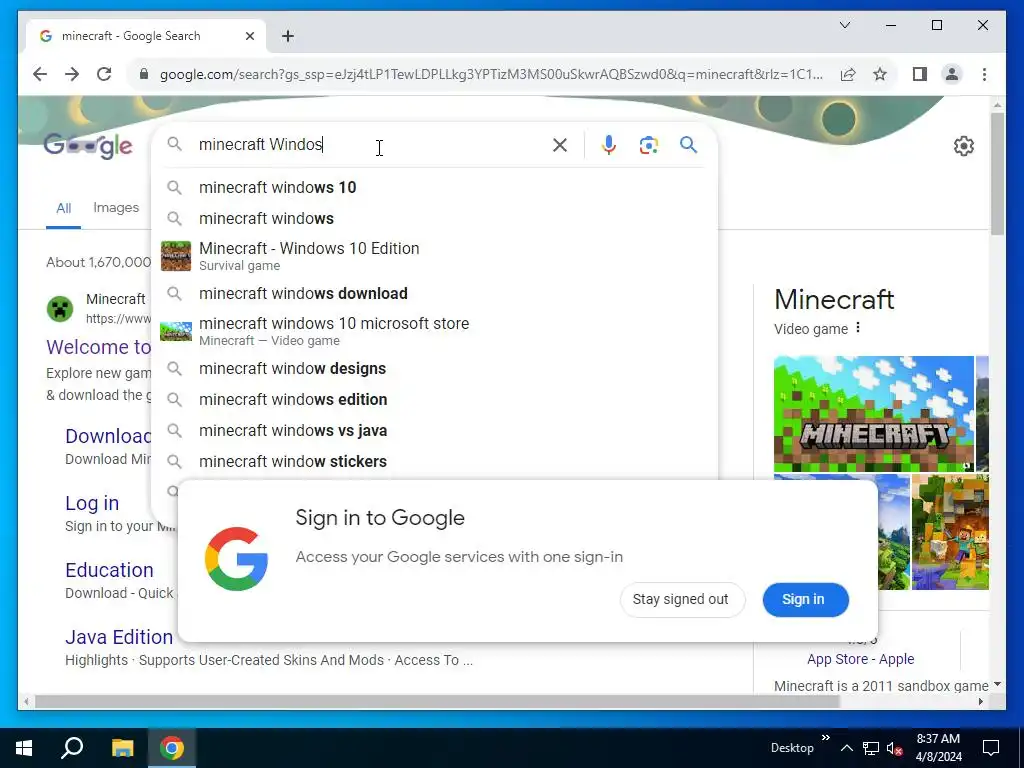
Task: Share this page via the share icon
Action: pos(848,74)
